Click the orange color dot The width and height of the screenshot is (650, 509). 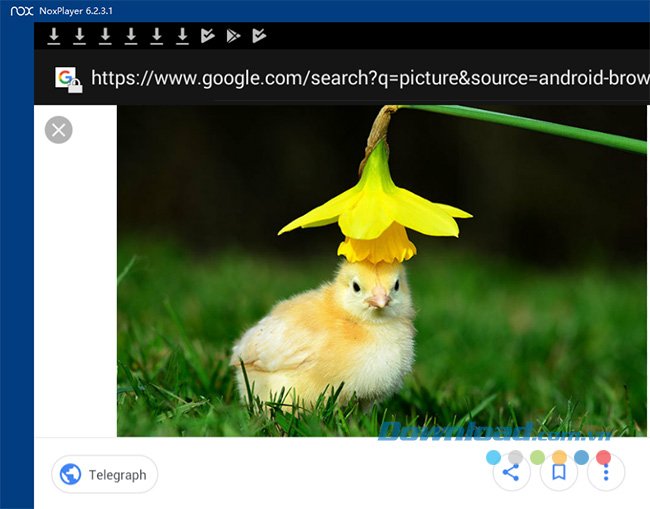[559, 457]
